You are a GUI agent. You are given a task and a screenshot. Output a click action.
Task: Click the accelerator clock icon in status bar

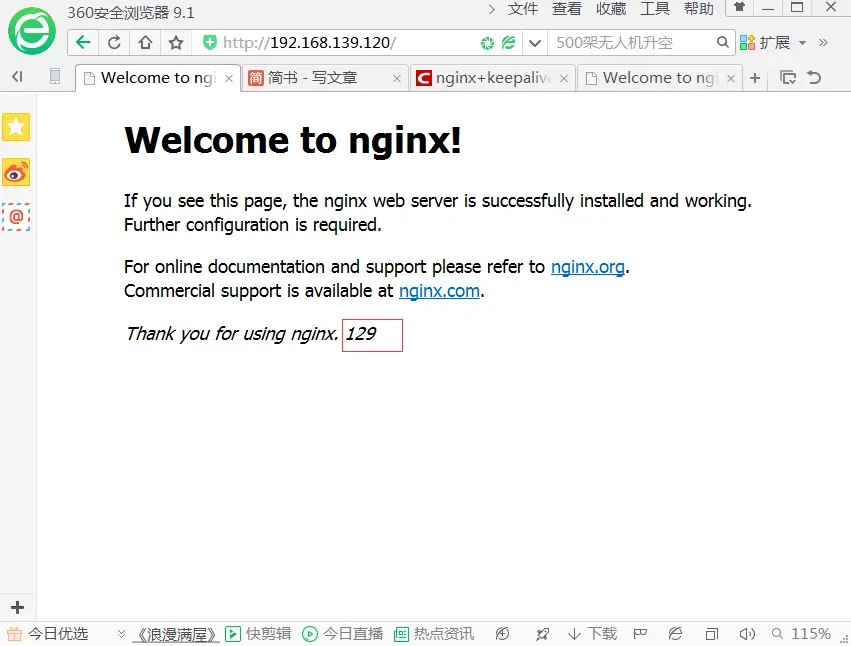pyautogui.click(x=503, y=634)
